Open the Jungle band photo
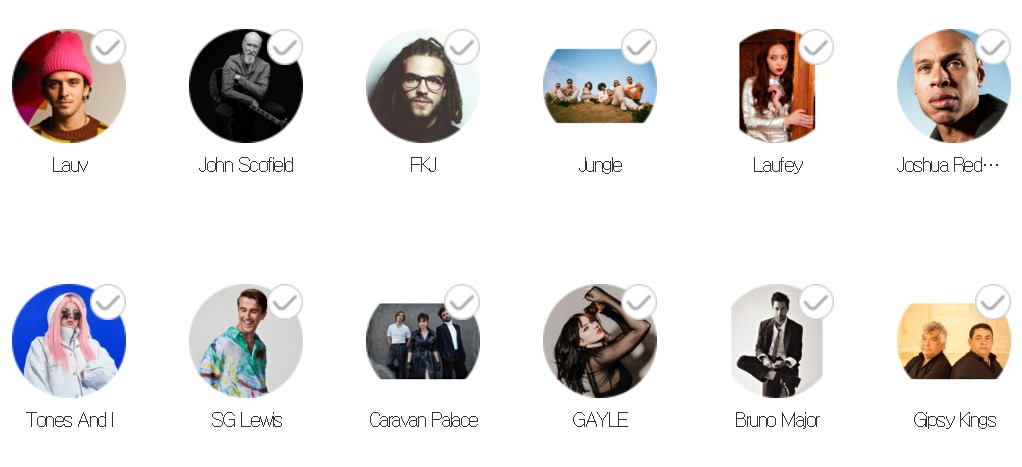This screenshot has width=1022, height=467. point(600,86)
